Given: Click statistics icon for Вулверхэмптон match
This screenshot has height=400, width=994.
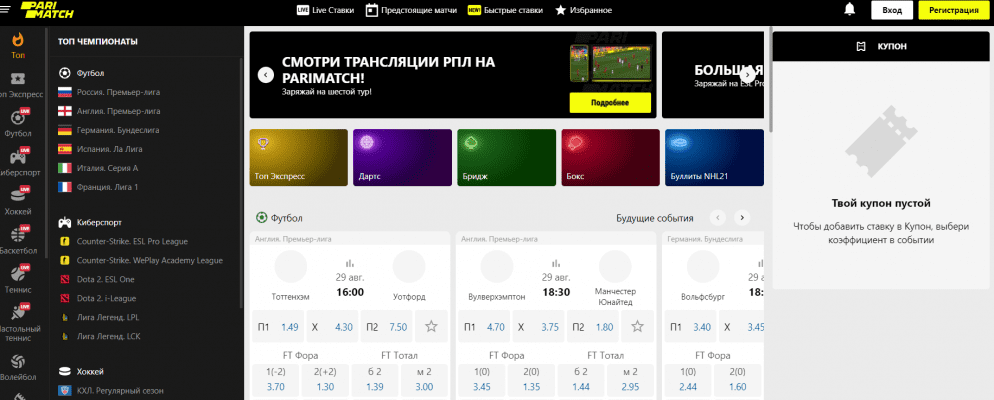Looking at the screenshot, I should [x=556, y=262].
